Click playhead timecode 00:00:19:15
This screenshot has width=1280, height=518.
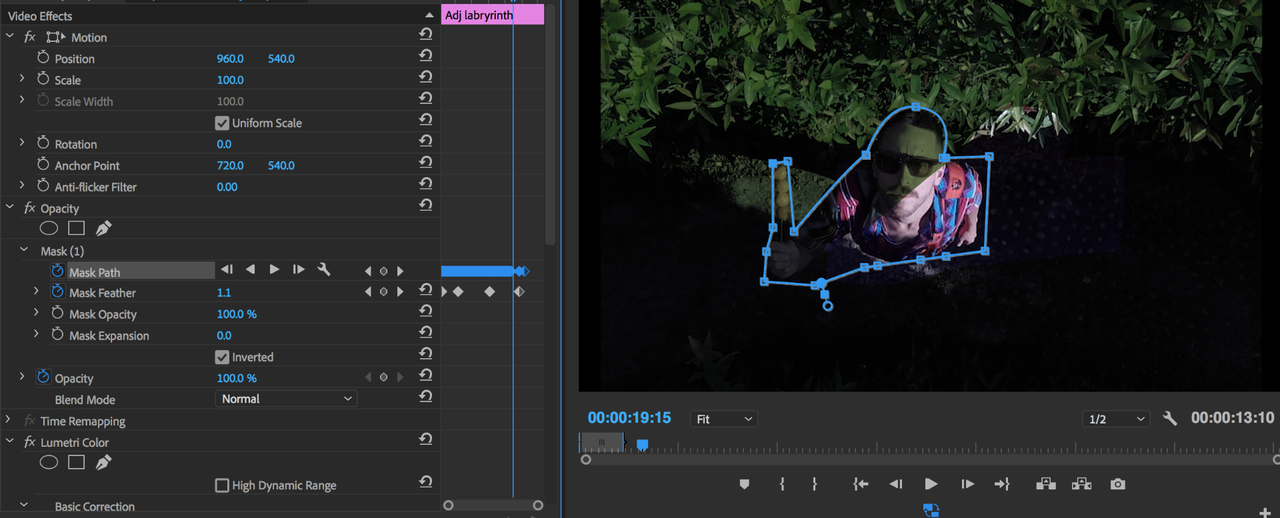coord(629,418)
